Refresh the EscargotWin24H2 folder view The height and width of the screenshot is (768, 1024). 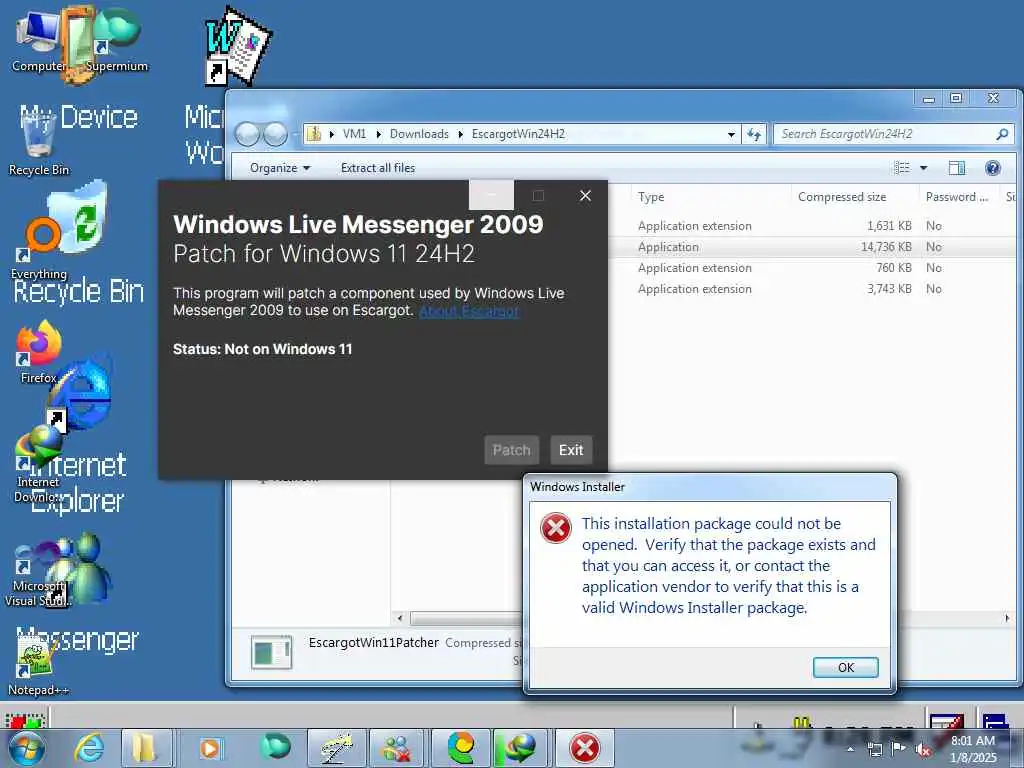[x=754, y=135]
